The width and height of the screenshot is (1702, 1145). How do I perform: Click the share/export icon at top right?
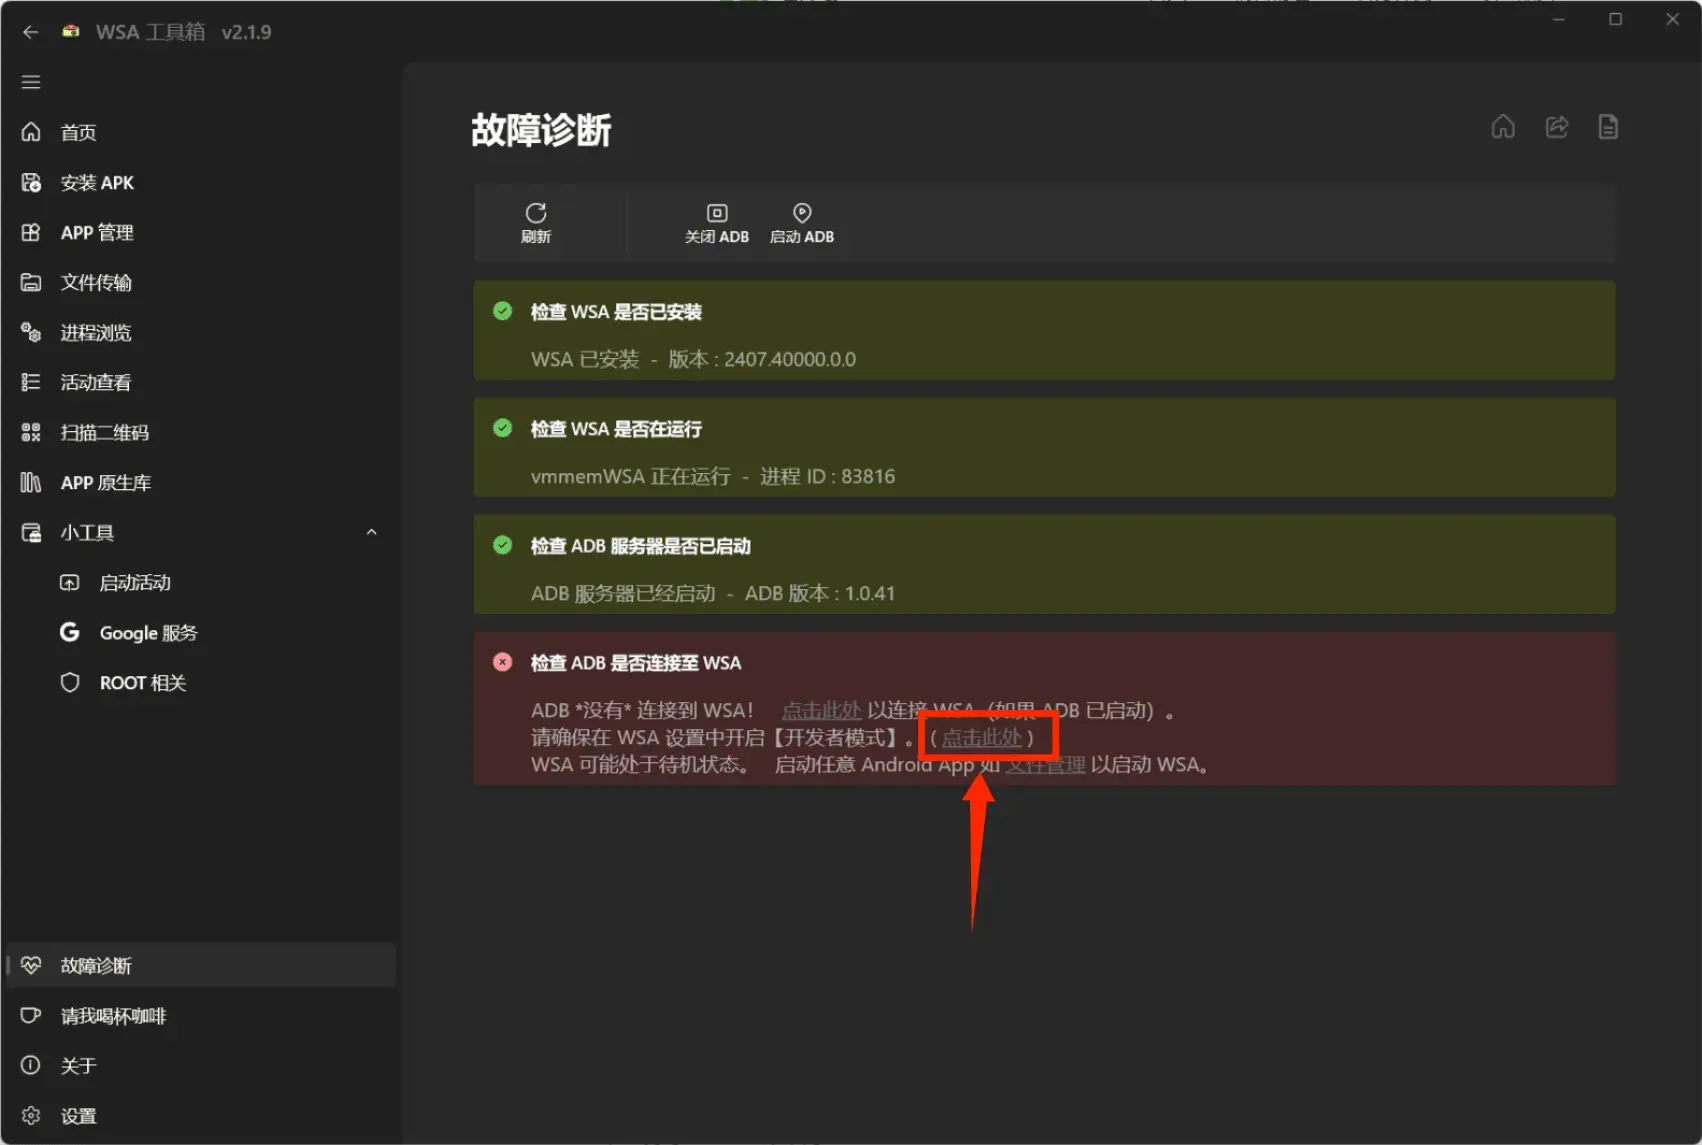pyautogui.click(x=1556, y=127)
